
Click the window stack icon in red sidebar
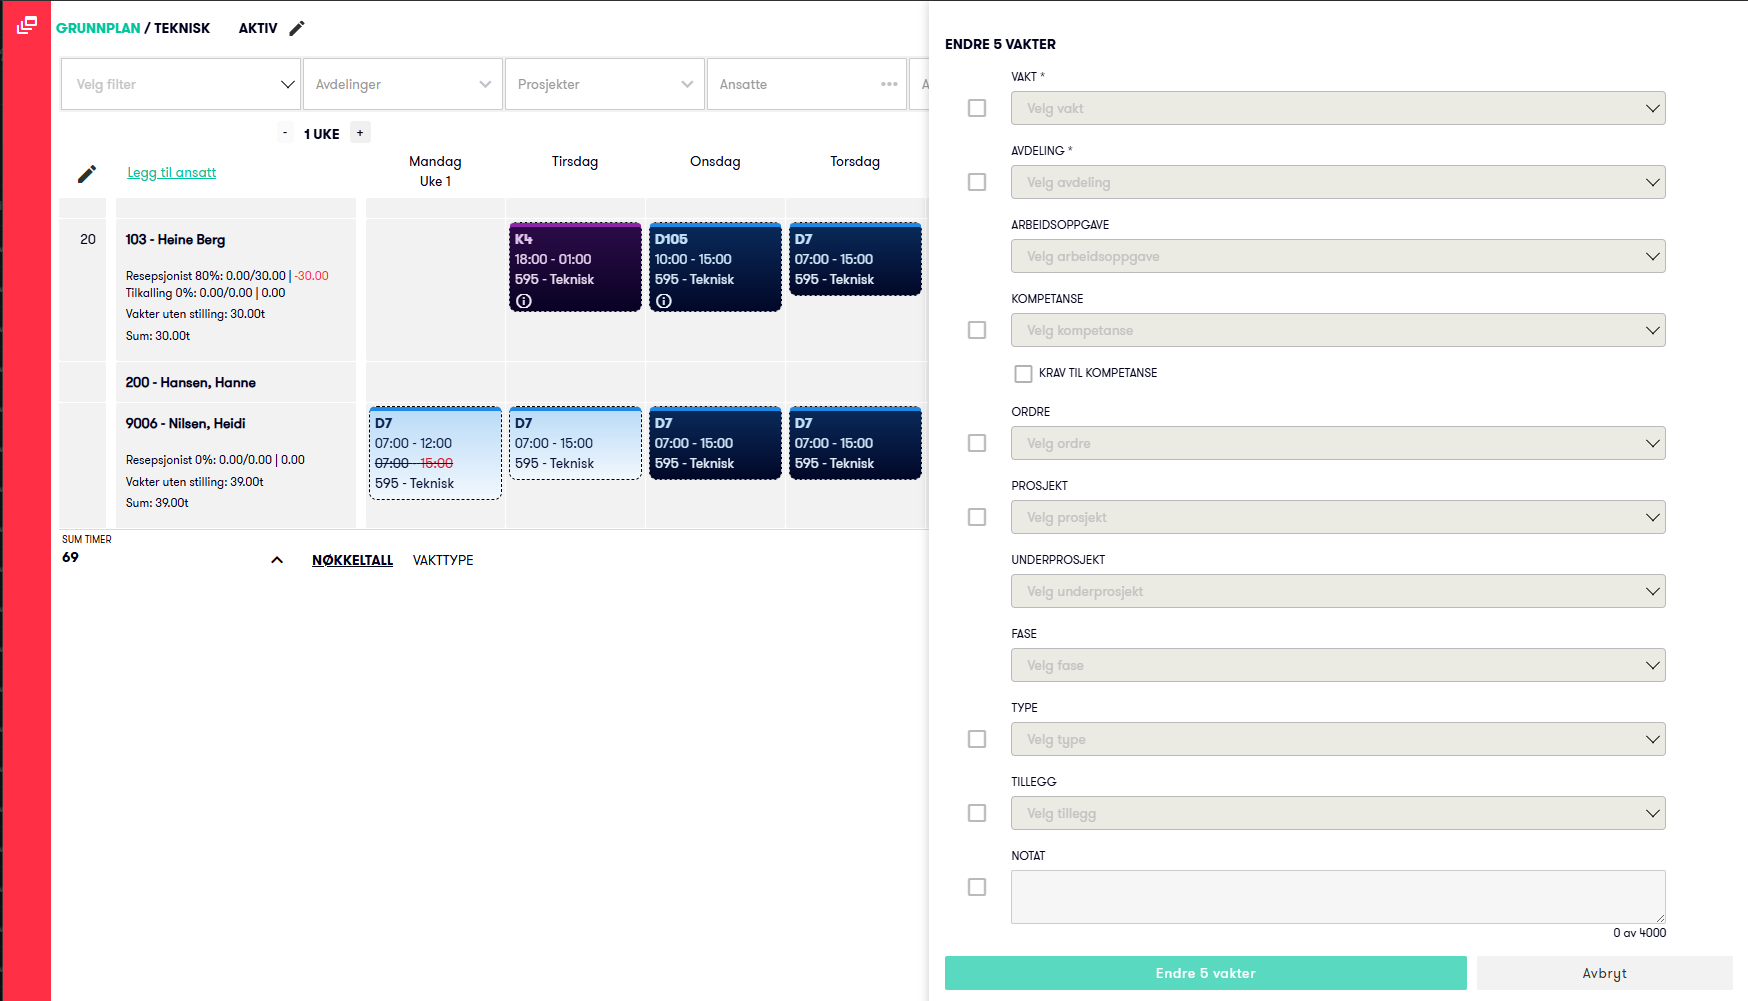(x=27, y=25)
